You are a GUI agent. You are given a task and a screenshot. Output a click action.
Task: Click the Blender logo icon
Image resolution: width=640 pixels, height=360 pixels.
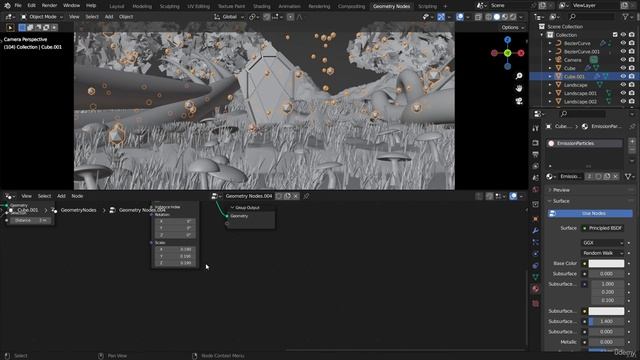7,6
